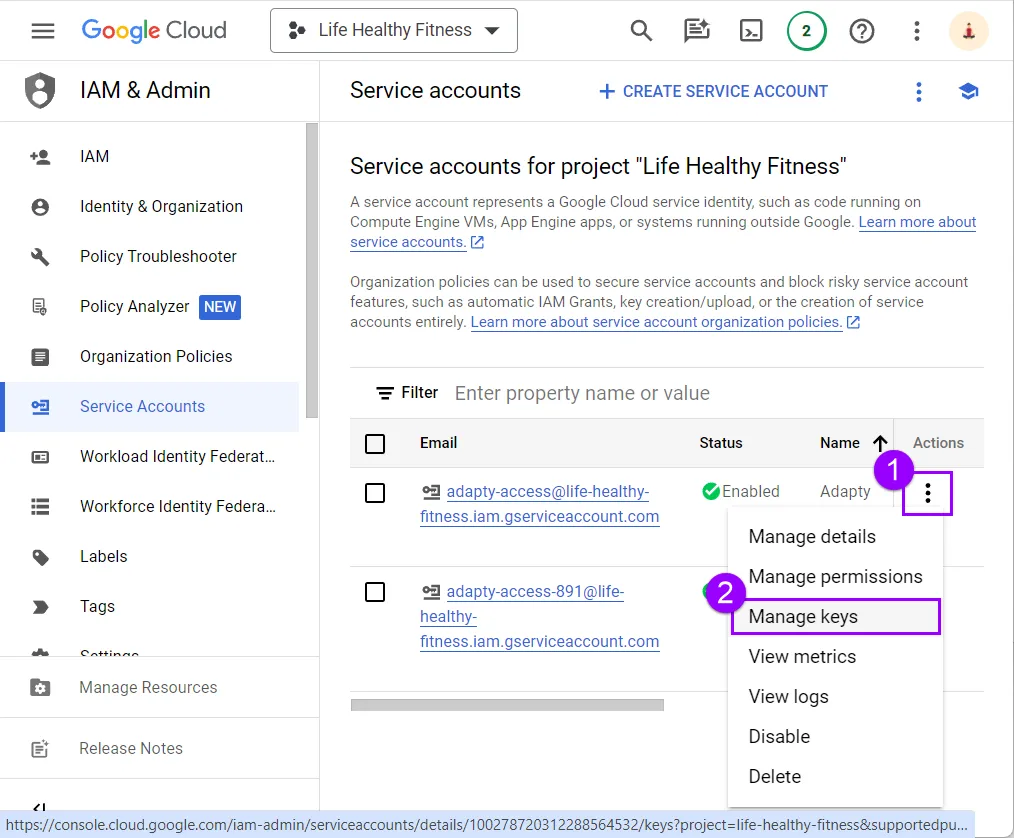Screen dimensions: 1014x838
Task: Activate Cloud Shell terminal icon
Action: 751,31
